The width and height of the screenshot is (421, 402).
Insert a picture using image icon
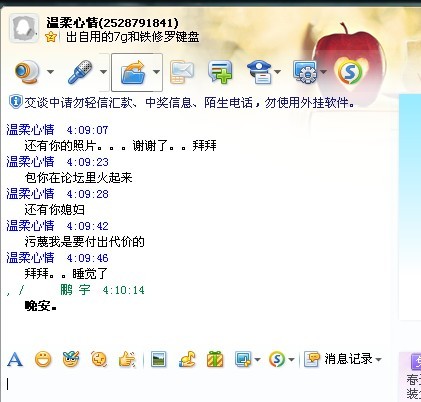(158, 360)
